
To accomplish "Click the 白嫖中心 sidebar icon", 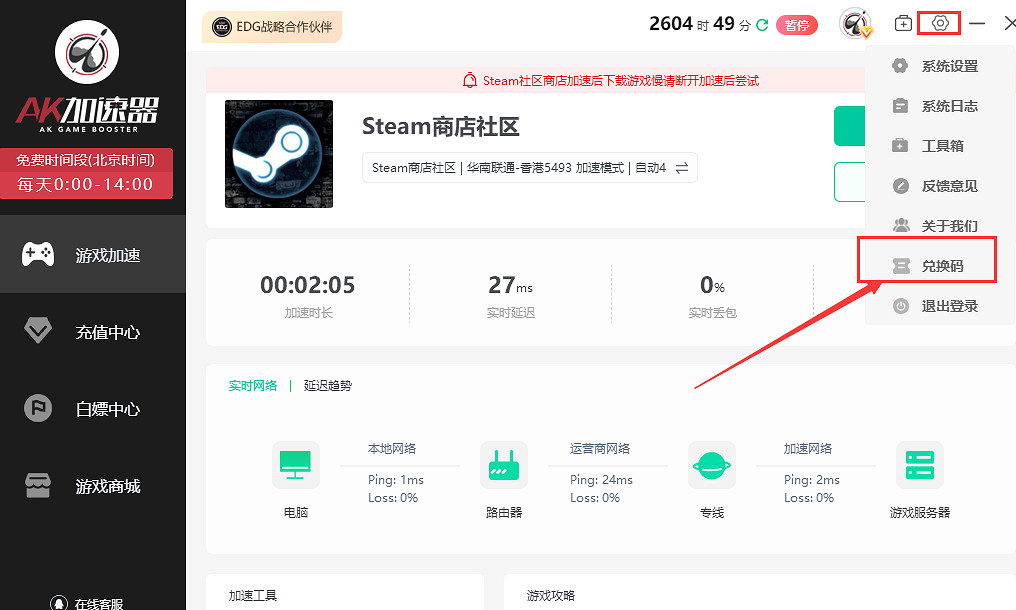I will tap(92, 408).
